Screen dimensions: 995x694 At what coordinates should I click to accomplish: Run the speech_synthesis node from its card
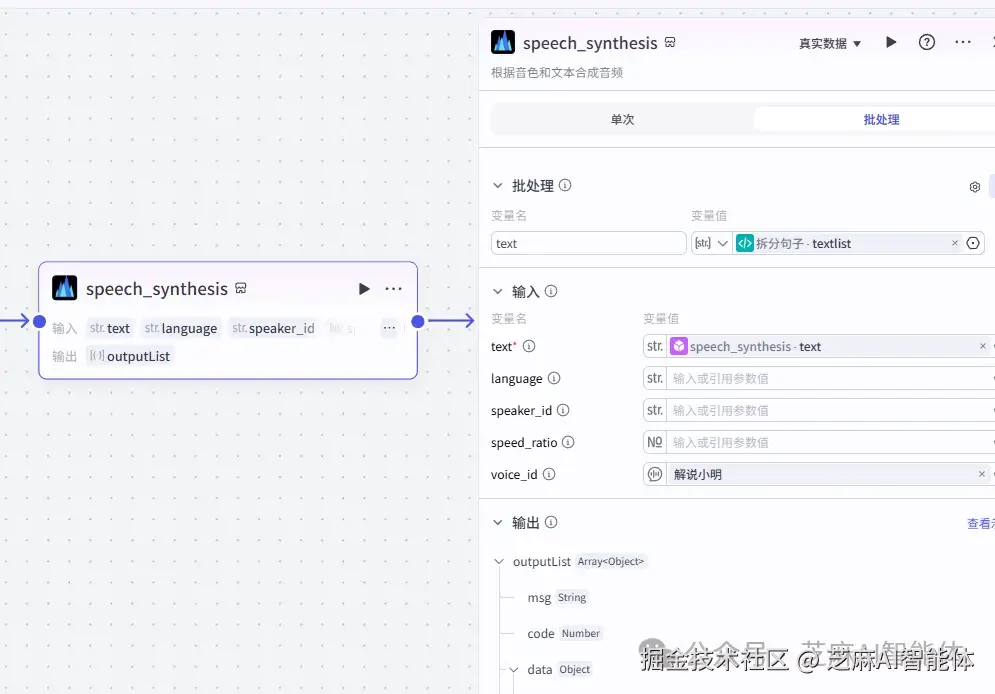(x=364, y=288)
